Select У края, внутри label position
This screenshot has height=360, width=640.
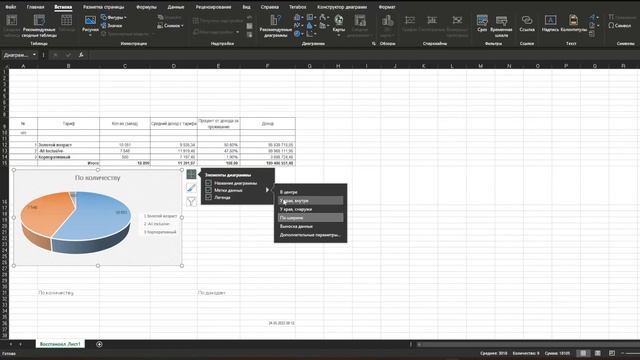coord(310,200)
